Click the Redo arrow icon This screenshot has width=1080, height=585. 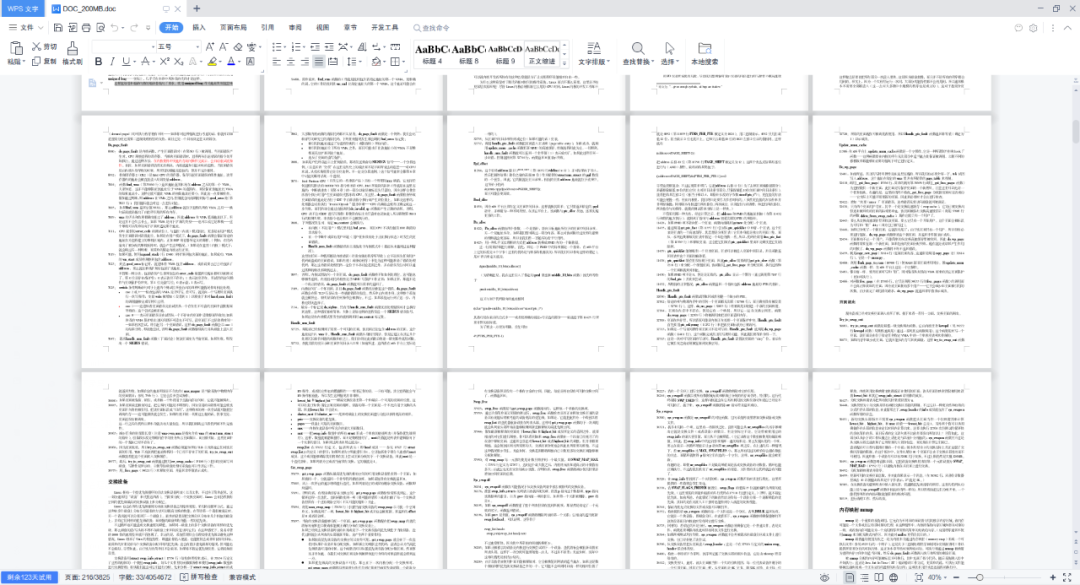134,28
